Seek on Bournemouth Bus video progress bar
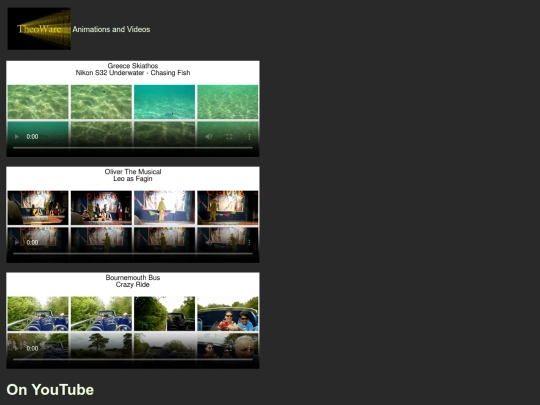Screen dimensions: 540x405 coord(133,359)
